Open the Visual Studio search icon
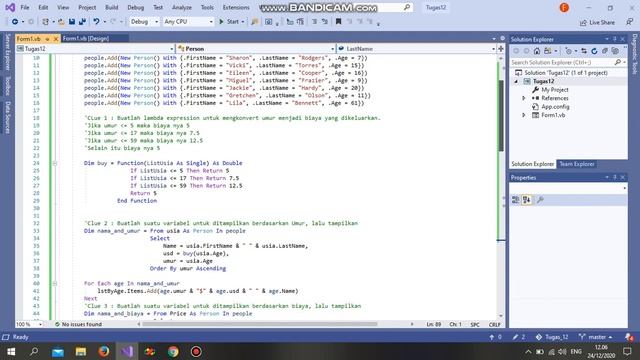This screenshot has height=360, width=640. point(407,7)
